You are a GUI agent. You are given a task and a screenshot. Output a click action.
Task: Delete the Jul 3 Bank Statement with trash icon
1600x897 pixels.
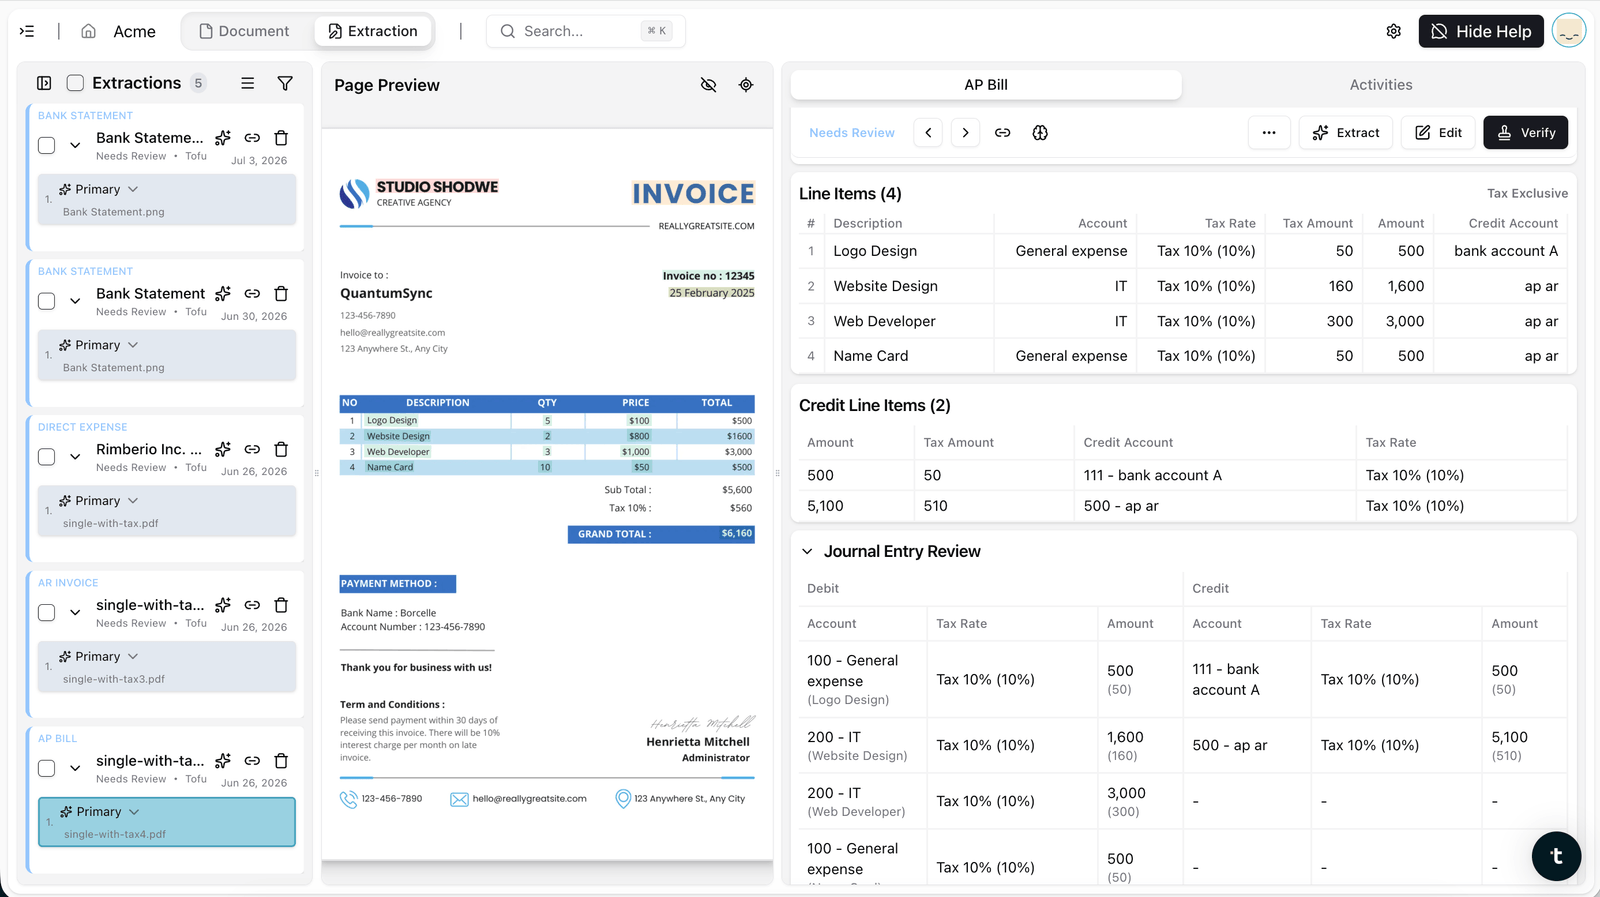[281, 138]
